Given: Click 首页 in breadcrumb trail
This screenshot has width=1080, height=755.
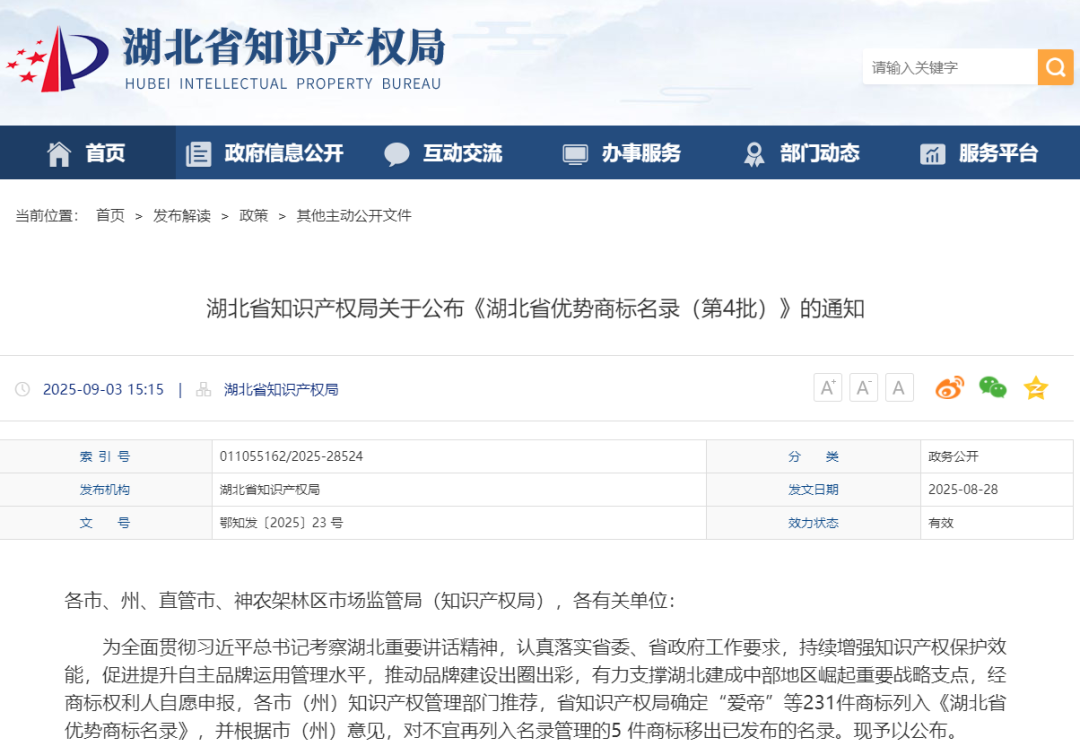Looking at the screenshot, I should tap(110, 216).
